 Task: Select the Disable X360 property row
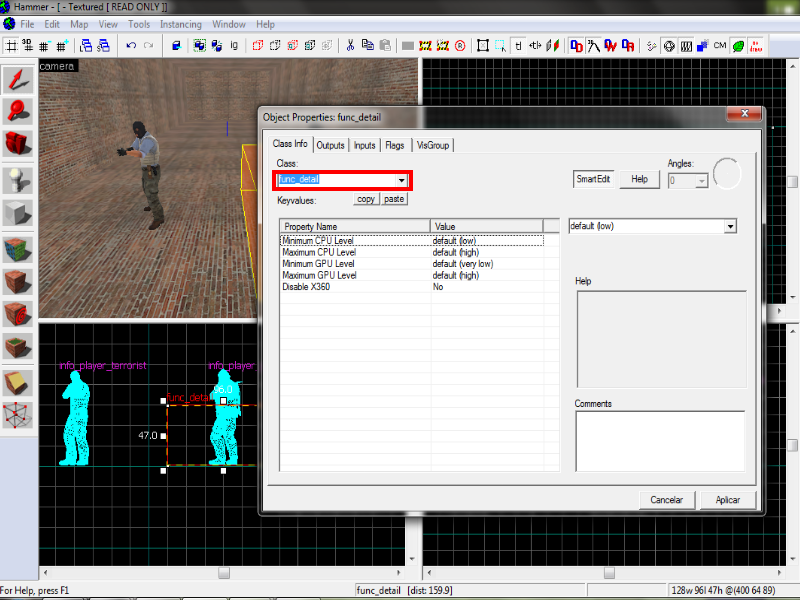coord(412,287)
